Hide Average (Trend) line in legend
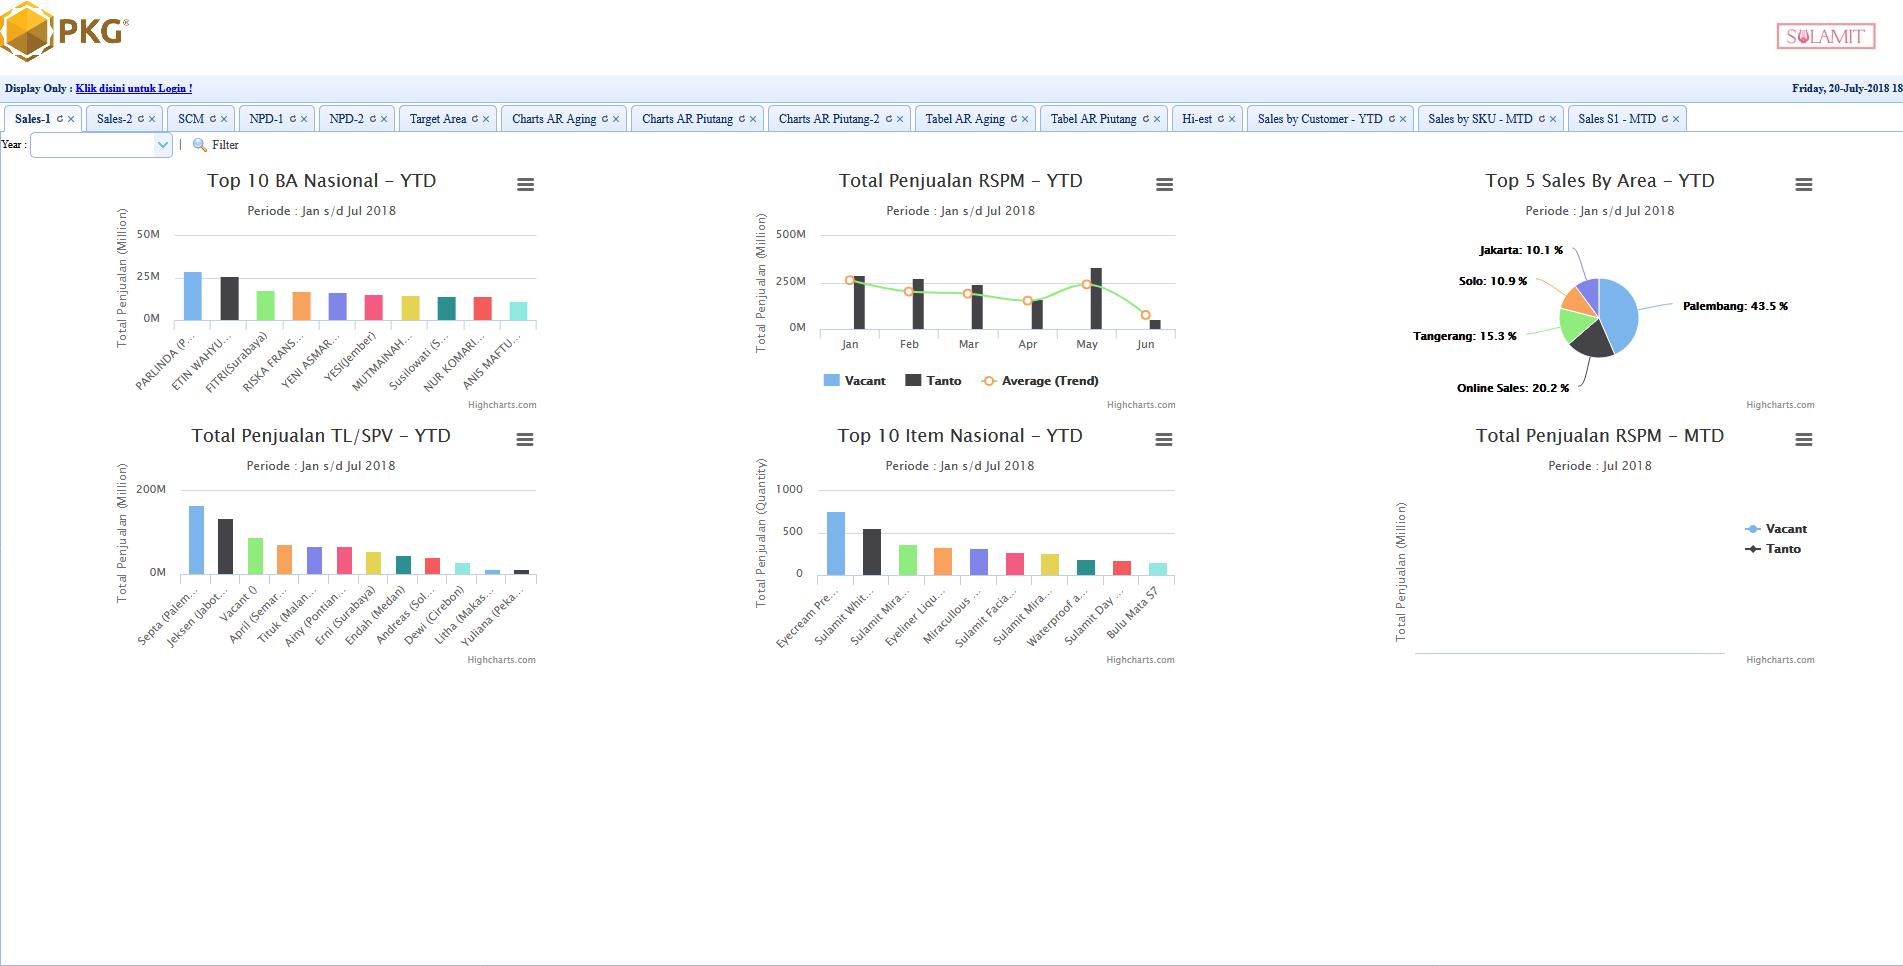The image size is (1903, 966). pos(1040,381)
